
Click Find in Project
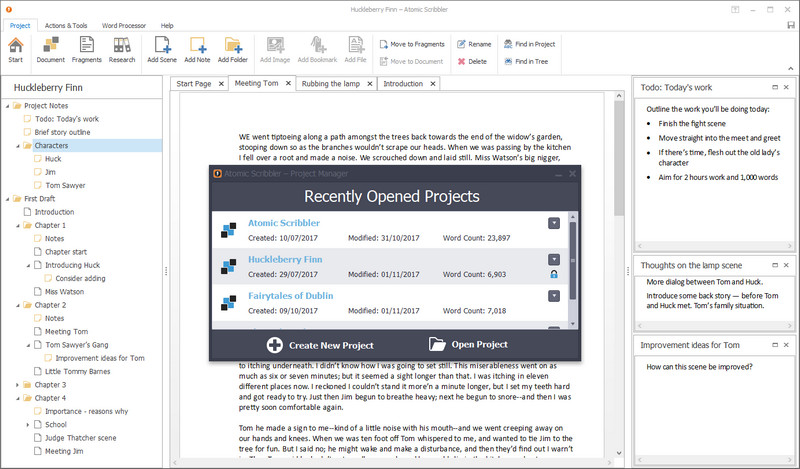(x=530, y=44)
